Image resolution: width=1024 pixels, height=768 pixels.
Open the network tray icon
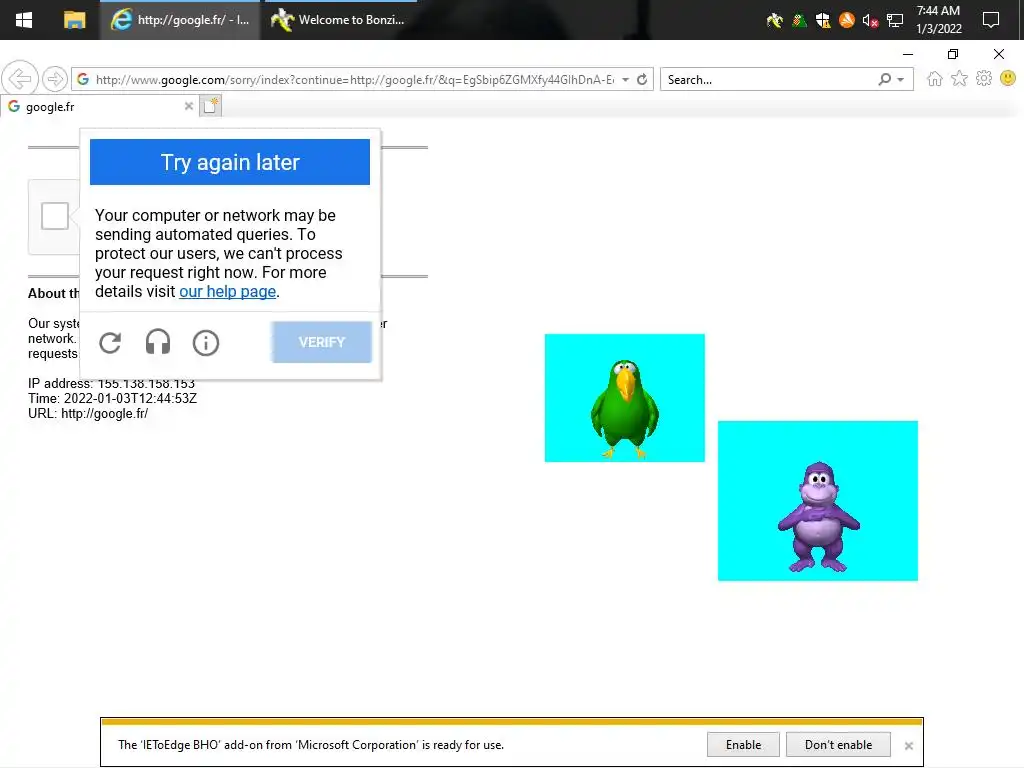point(895,21)
